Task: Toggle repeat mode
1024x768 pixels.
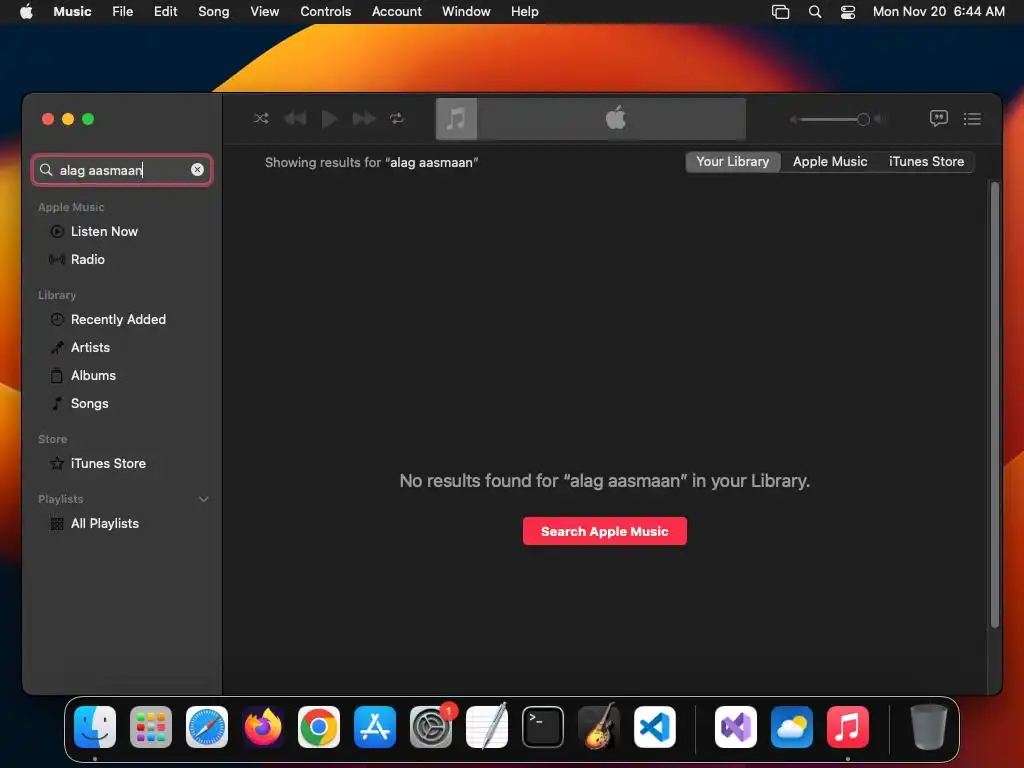Action: [x=396, y=118]
